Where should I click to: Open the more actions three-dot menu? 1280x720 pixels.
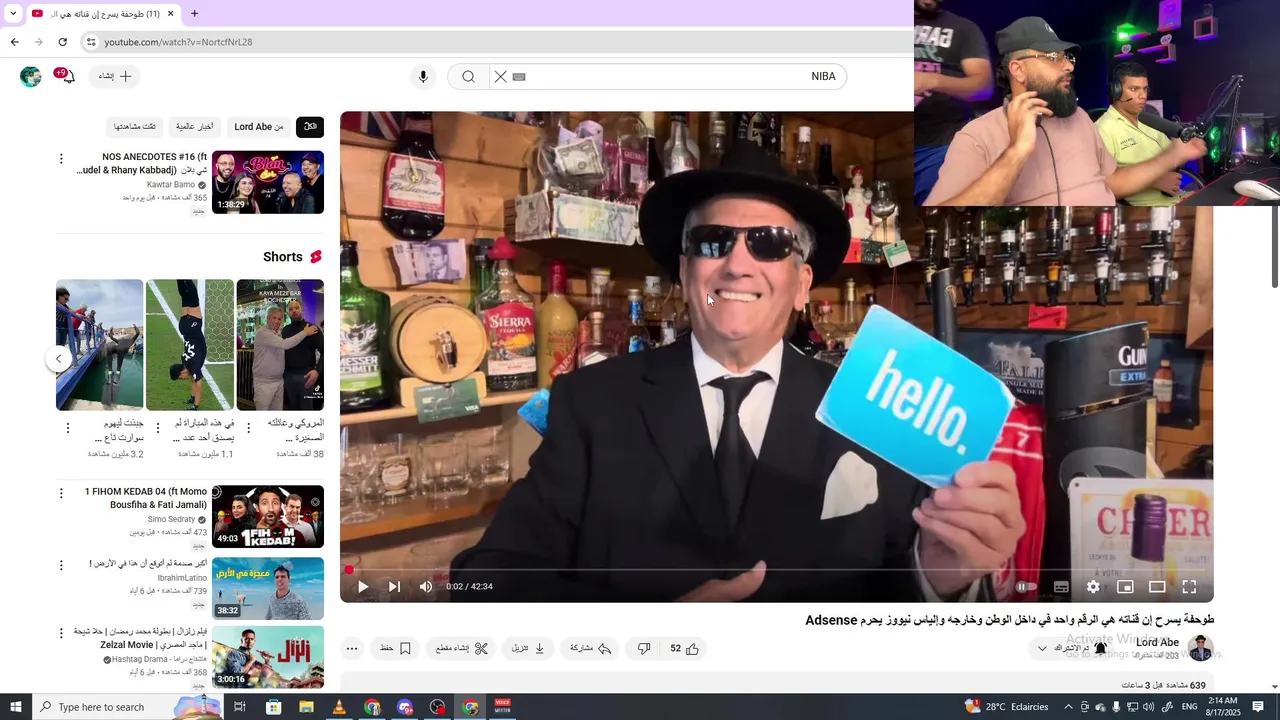351,648
